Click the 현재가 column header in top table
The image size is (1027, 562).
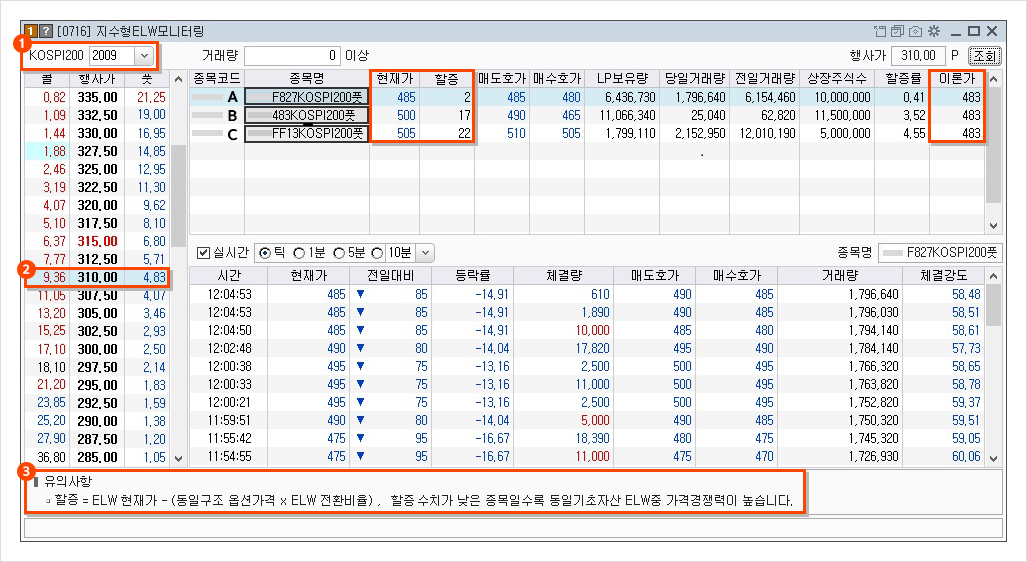[395, 79]
